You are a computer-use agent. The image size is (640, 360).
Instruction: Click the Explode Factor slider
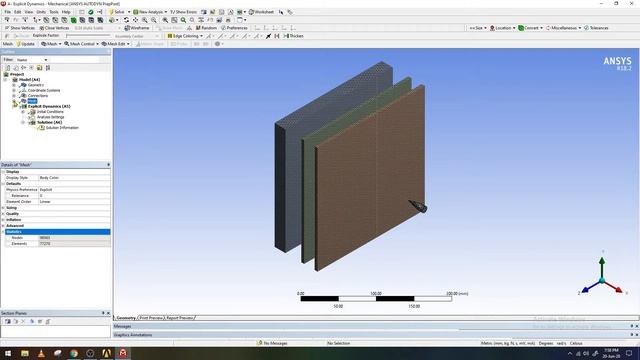click(x=88, y=36)
